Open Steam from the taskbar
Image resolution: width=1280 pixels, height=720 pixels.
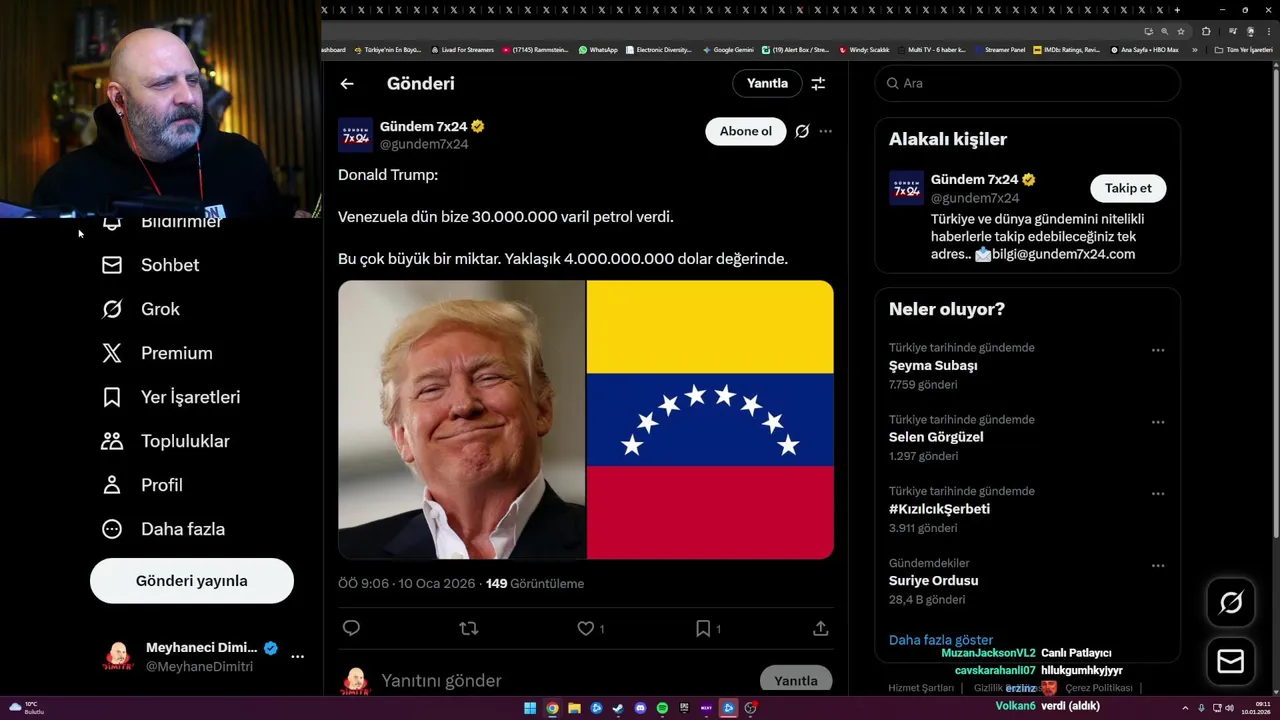(618, 708)
